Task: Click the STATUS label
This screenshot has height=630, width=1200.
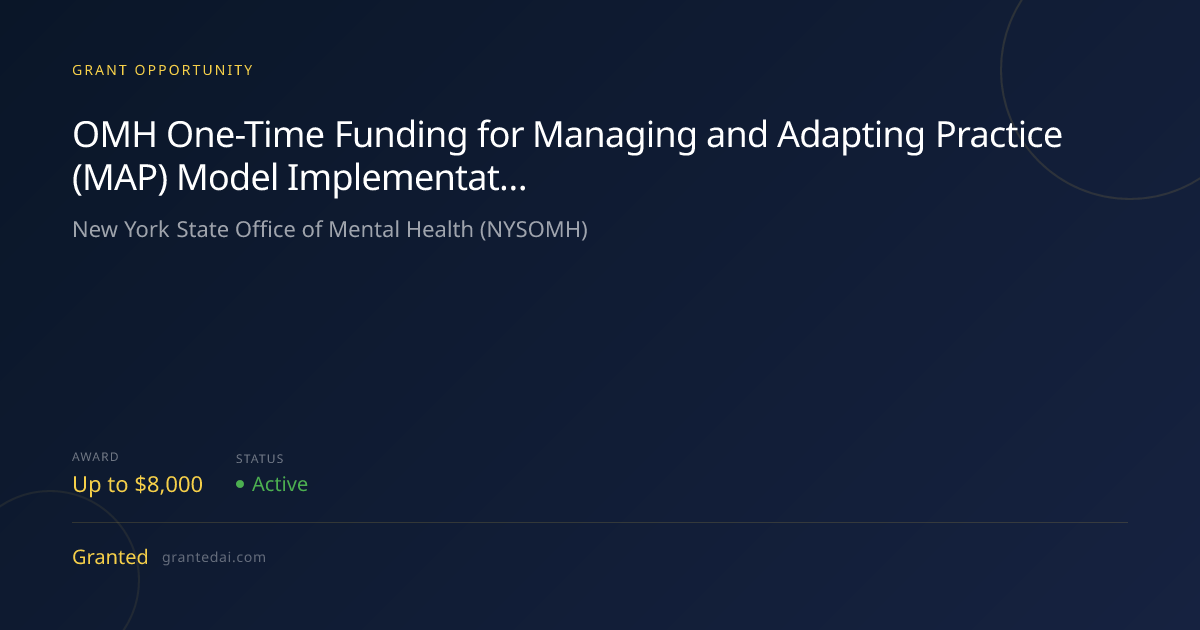Action: click(260, 459)
